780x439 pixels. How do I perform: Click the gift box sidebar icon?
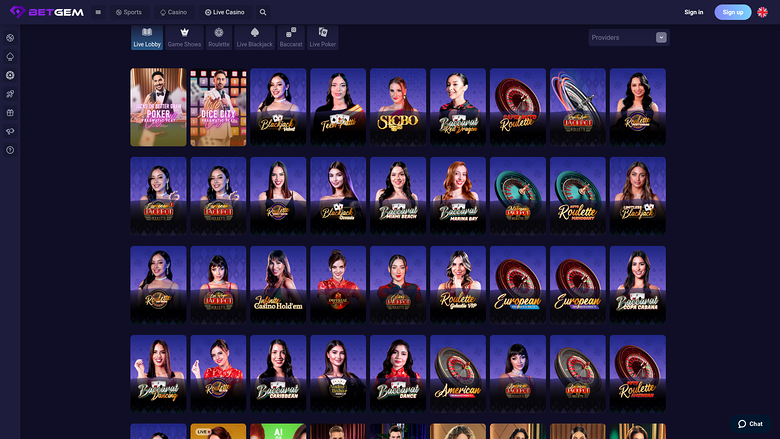click(10, 113)
